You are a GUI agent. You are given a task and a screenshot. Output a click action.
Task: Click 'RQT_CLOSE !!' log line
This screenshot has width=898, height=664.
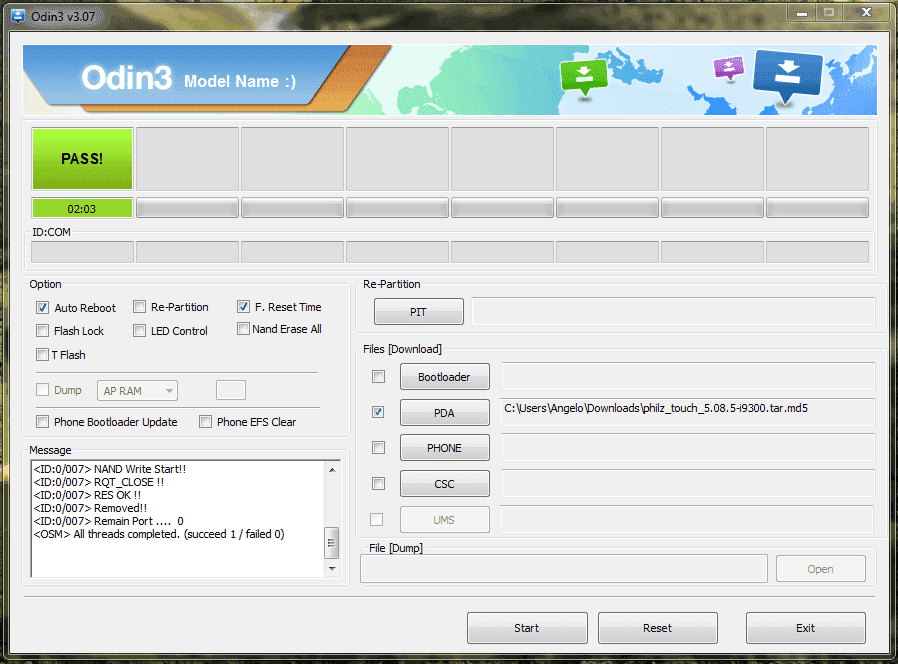(99, 482)
